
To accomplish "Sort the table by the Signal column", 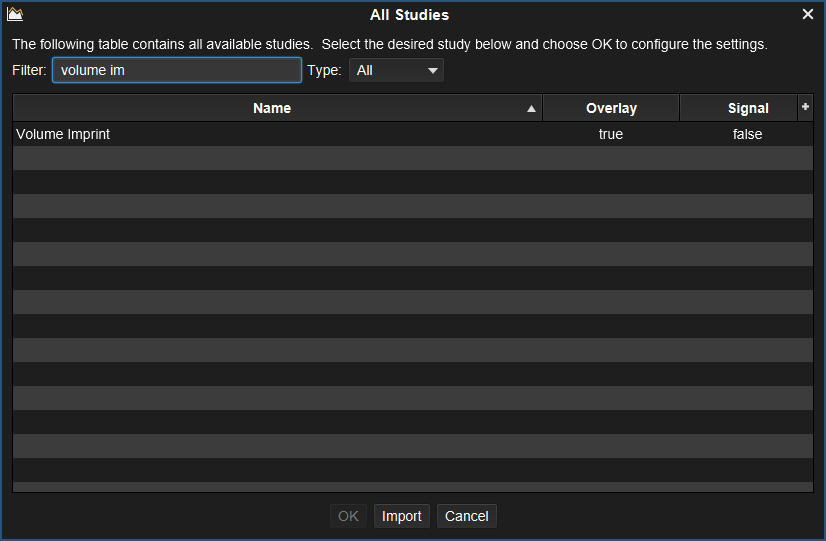I will [739, 108].
